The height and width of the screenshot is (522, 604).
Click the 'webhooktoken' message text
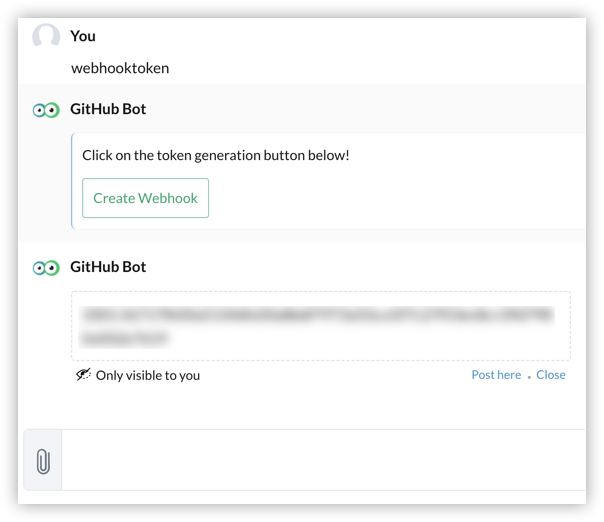click(120, 68)
